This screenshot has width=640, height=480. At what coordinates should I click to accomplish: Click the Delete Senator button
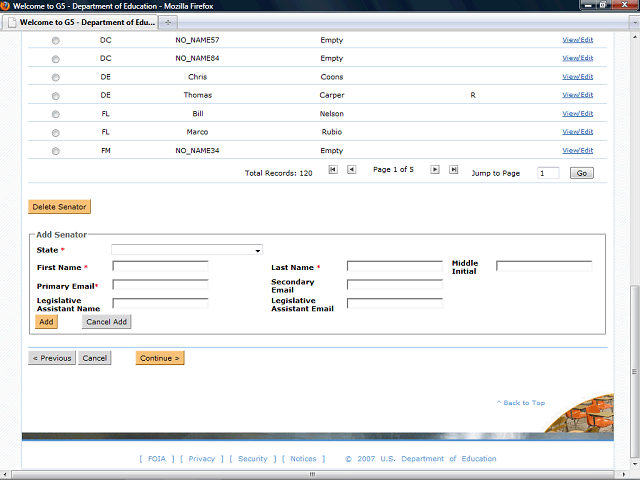[59, 207]
